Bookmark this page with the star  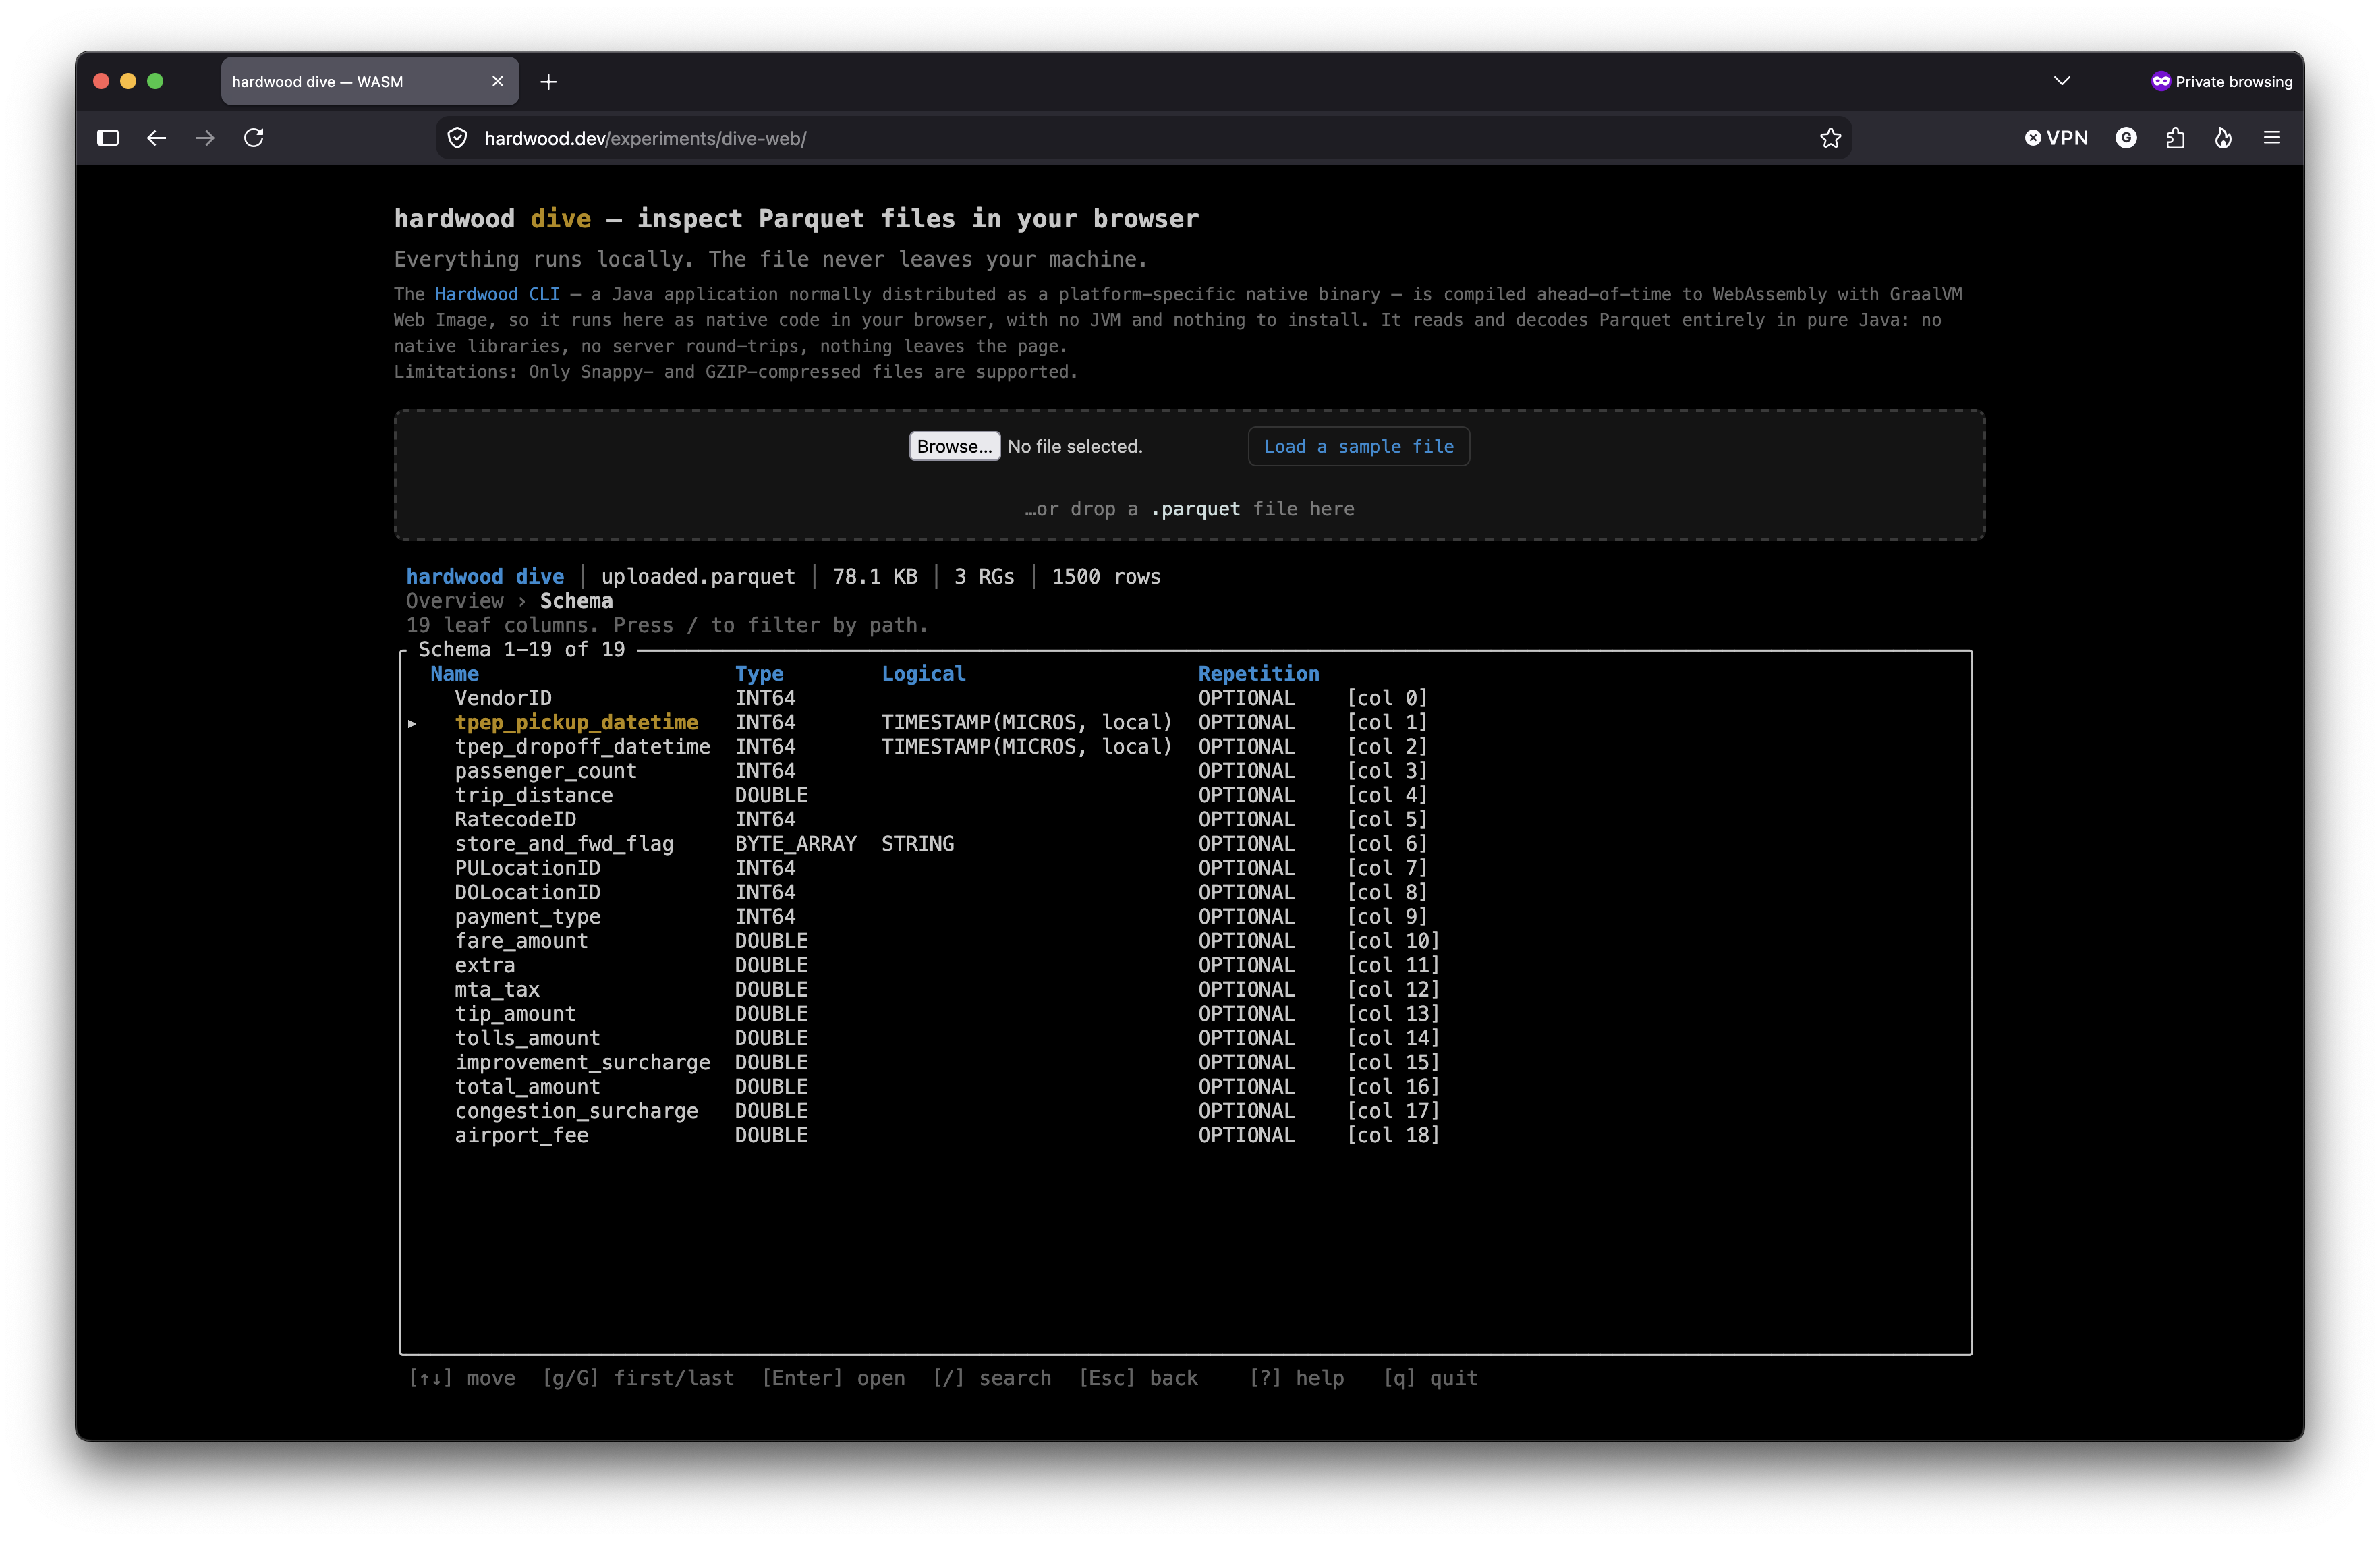point(1830,138)
